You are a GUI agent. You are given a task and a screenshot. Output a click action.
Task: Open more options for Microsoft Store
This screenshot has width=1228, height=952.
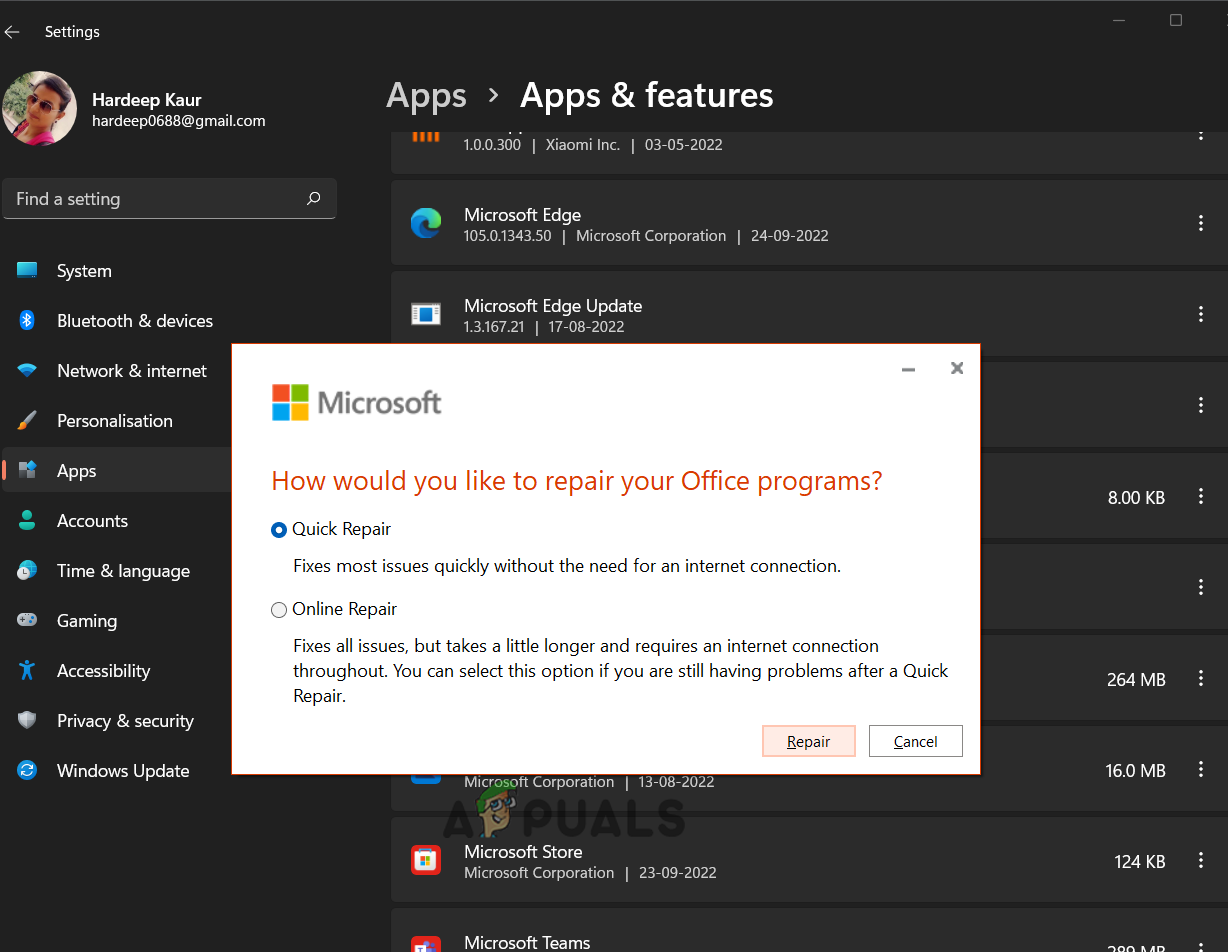click(x=1200, y=861)
